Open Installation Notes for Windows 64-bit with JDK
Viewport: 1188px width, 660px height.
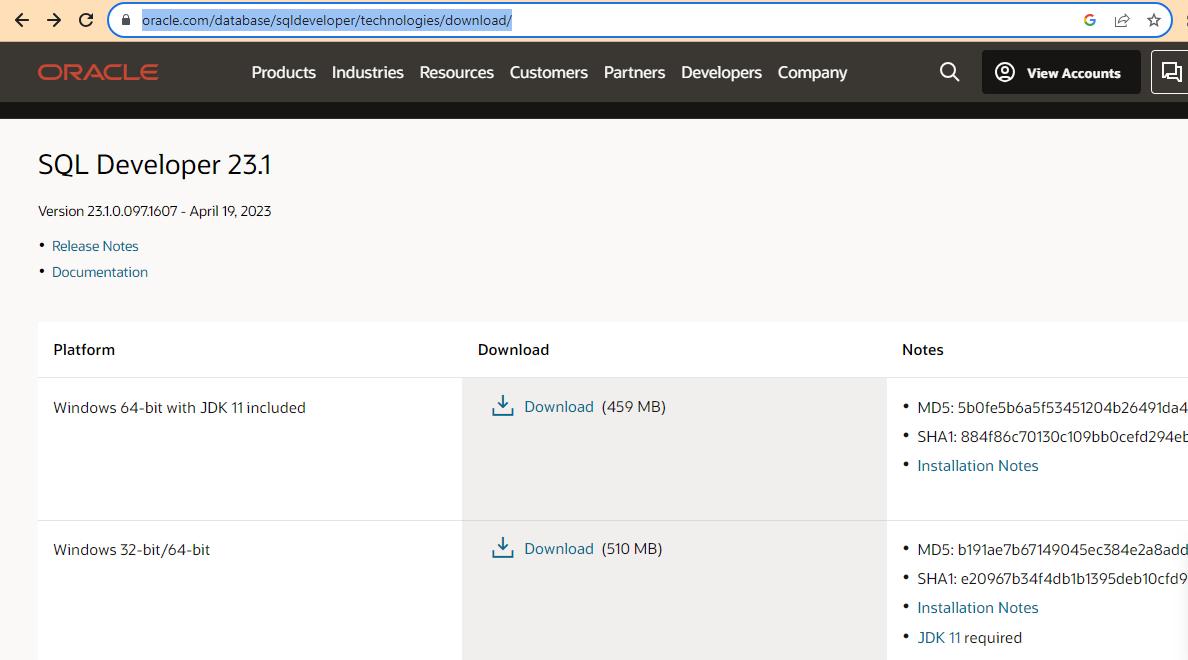point(977,466)
